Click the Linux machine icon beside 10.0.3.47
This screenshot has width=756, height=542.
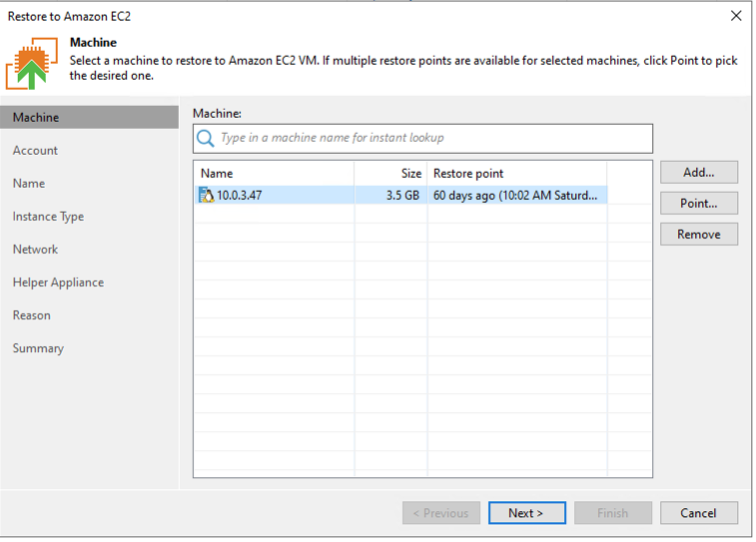pos(206,195)
